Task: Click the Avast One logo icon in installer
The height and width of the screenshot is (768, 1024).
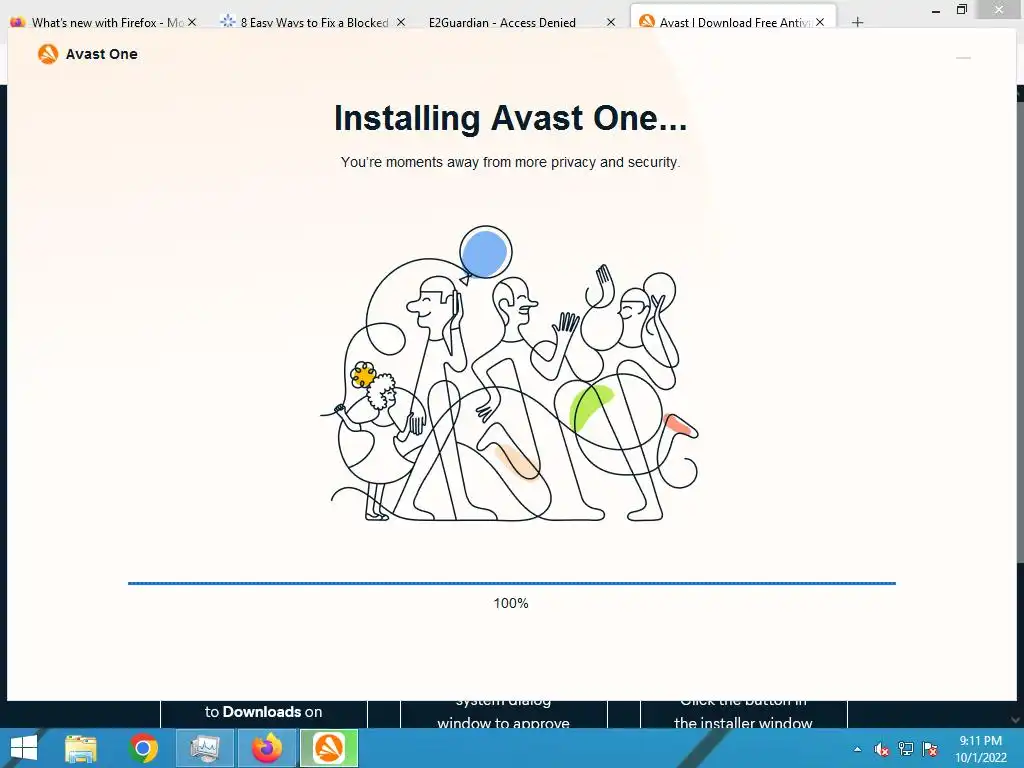Action: coord(48,54)
